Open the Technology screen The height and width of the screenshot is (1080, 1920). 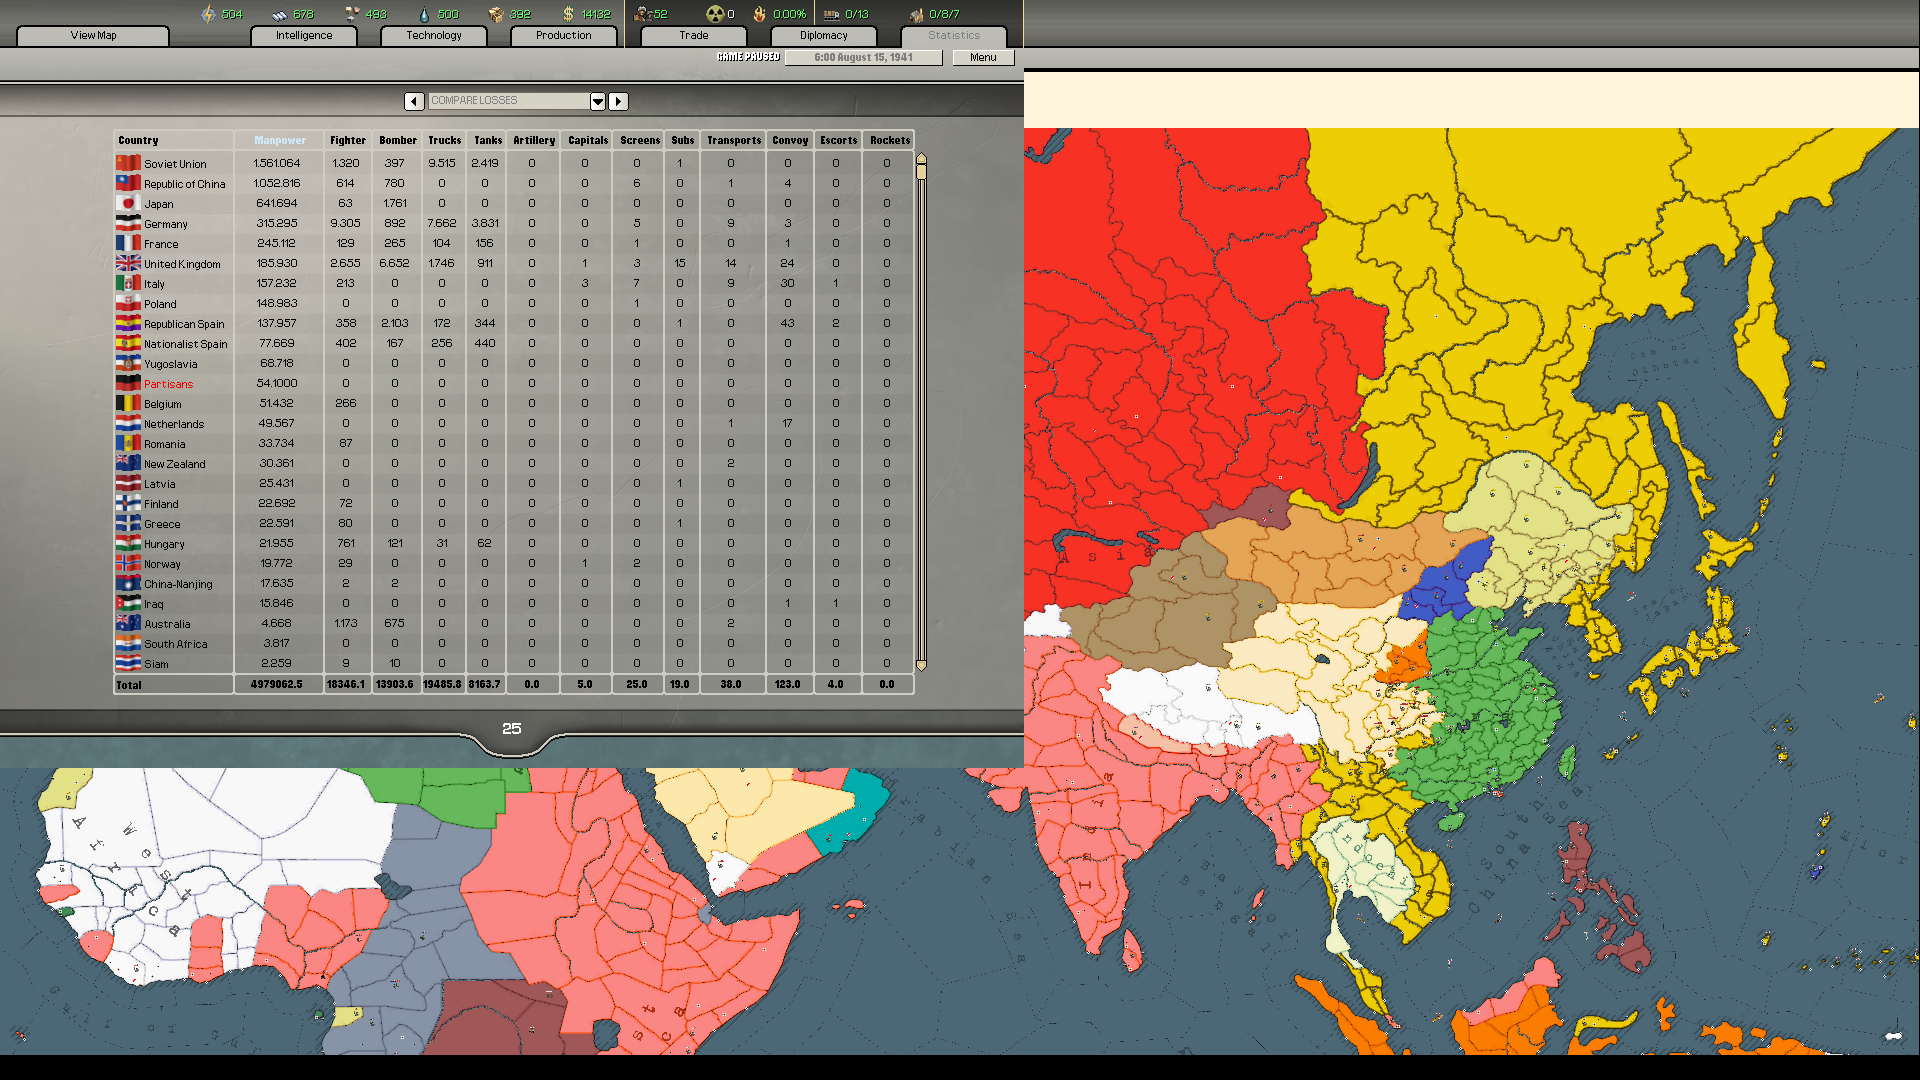pyautogui.click(x=433, y=35)
